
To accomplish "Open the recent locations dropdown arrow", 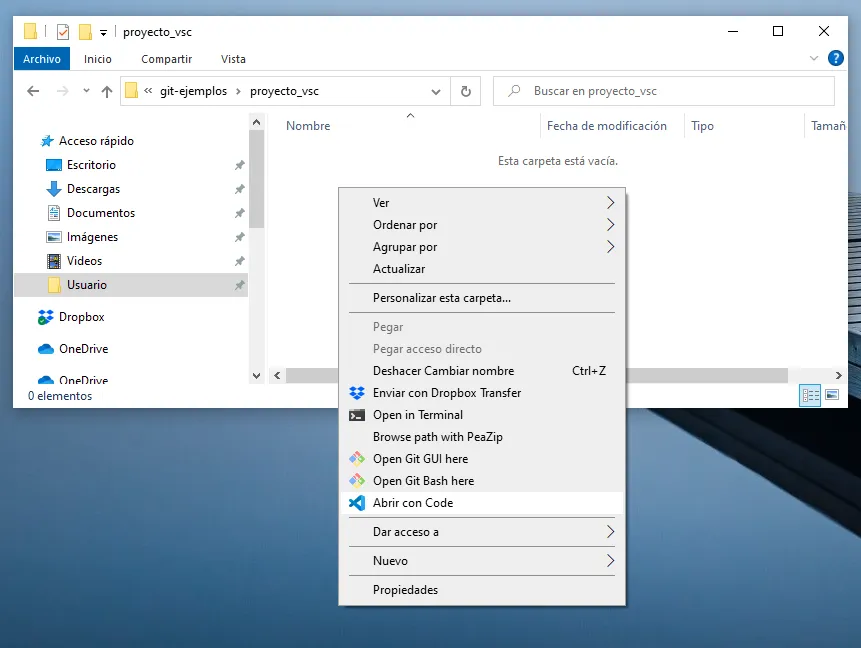I will pos(85,91).
